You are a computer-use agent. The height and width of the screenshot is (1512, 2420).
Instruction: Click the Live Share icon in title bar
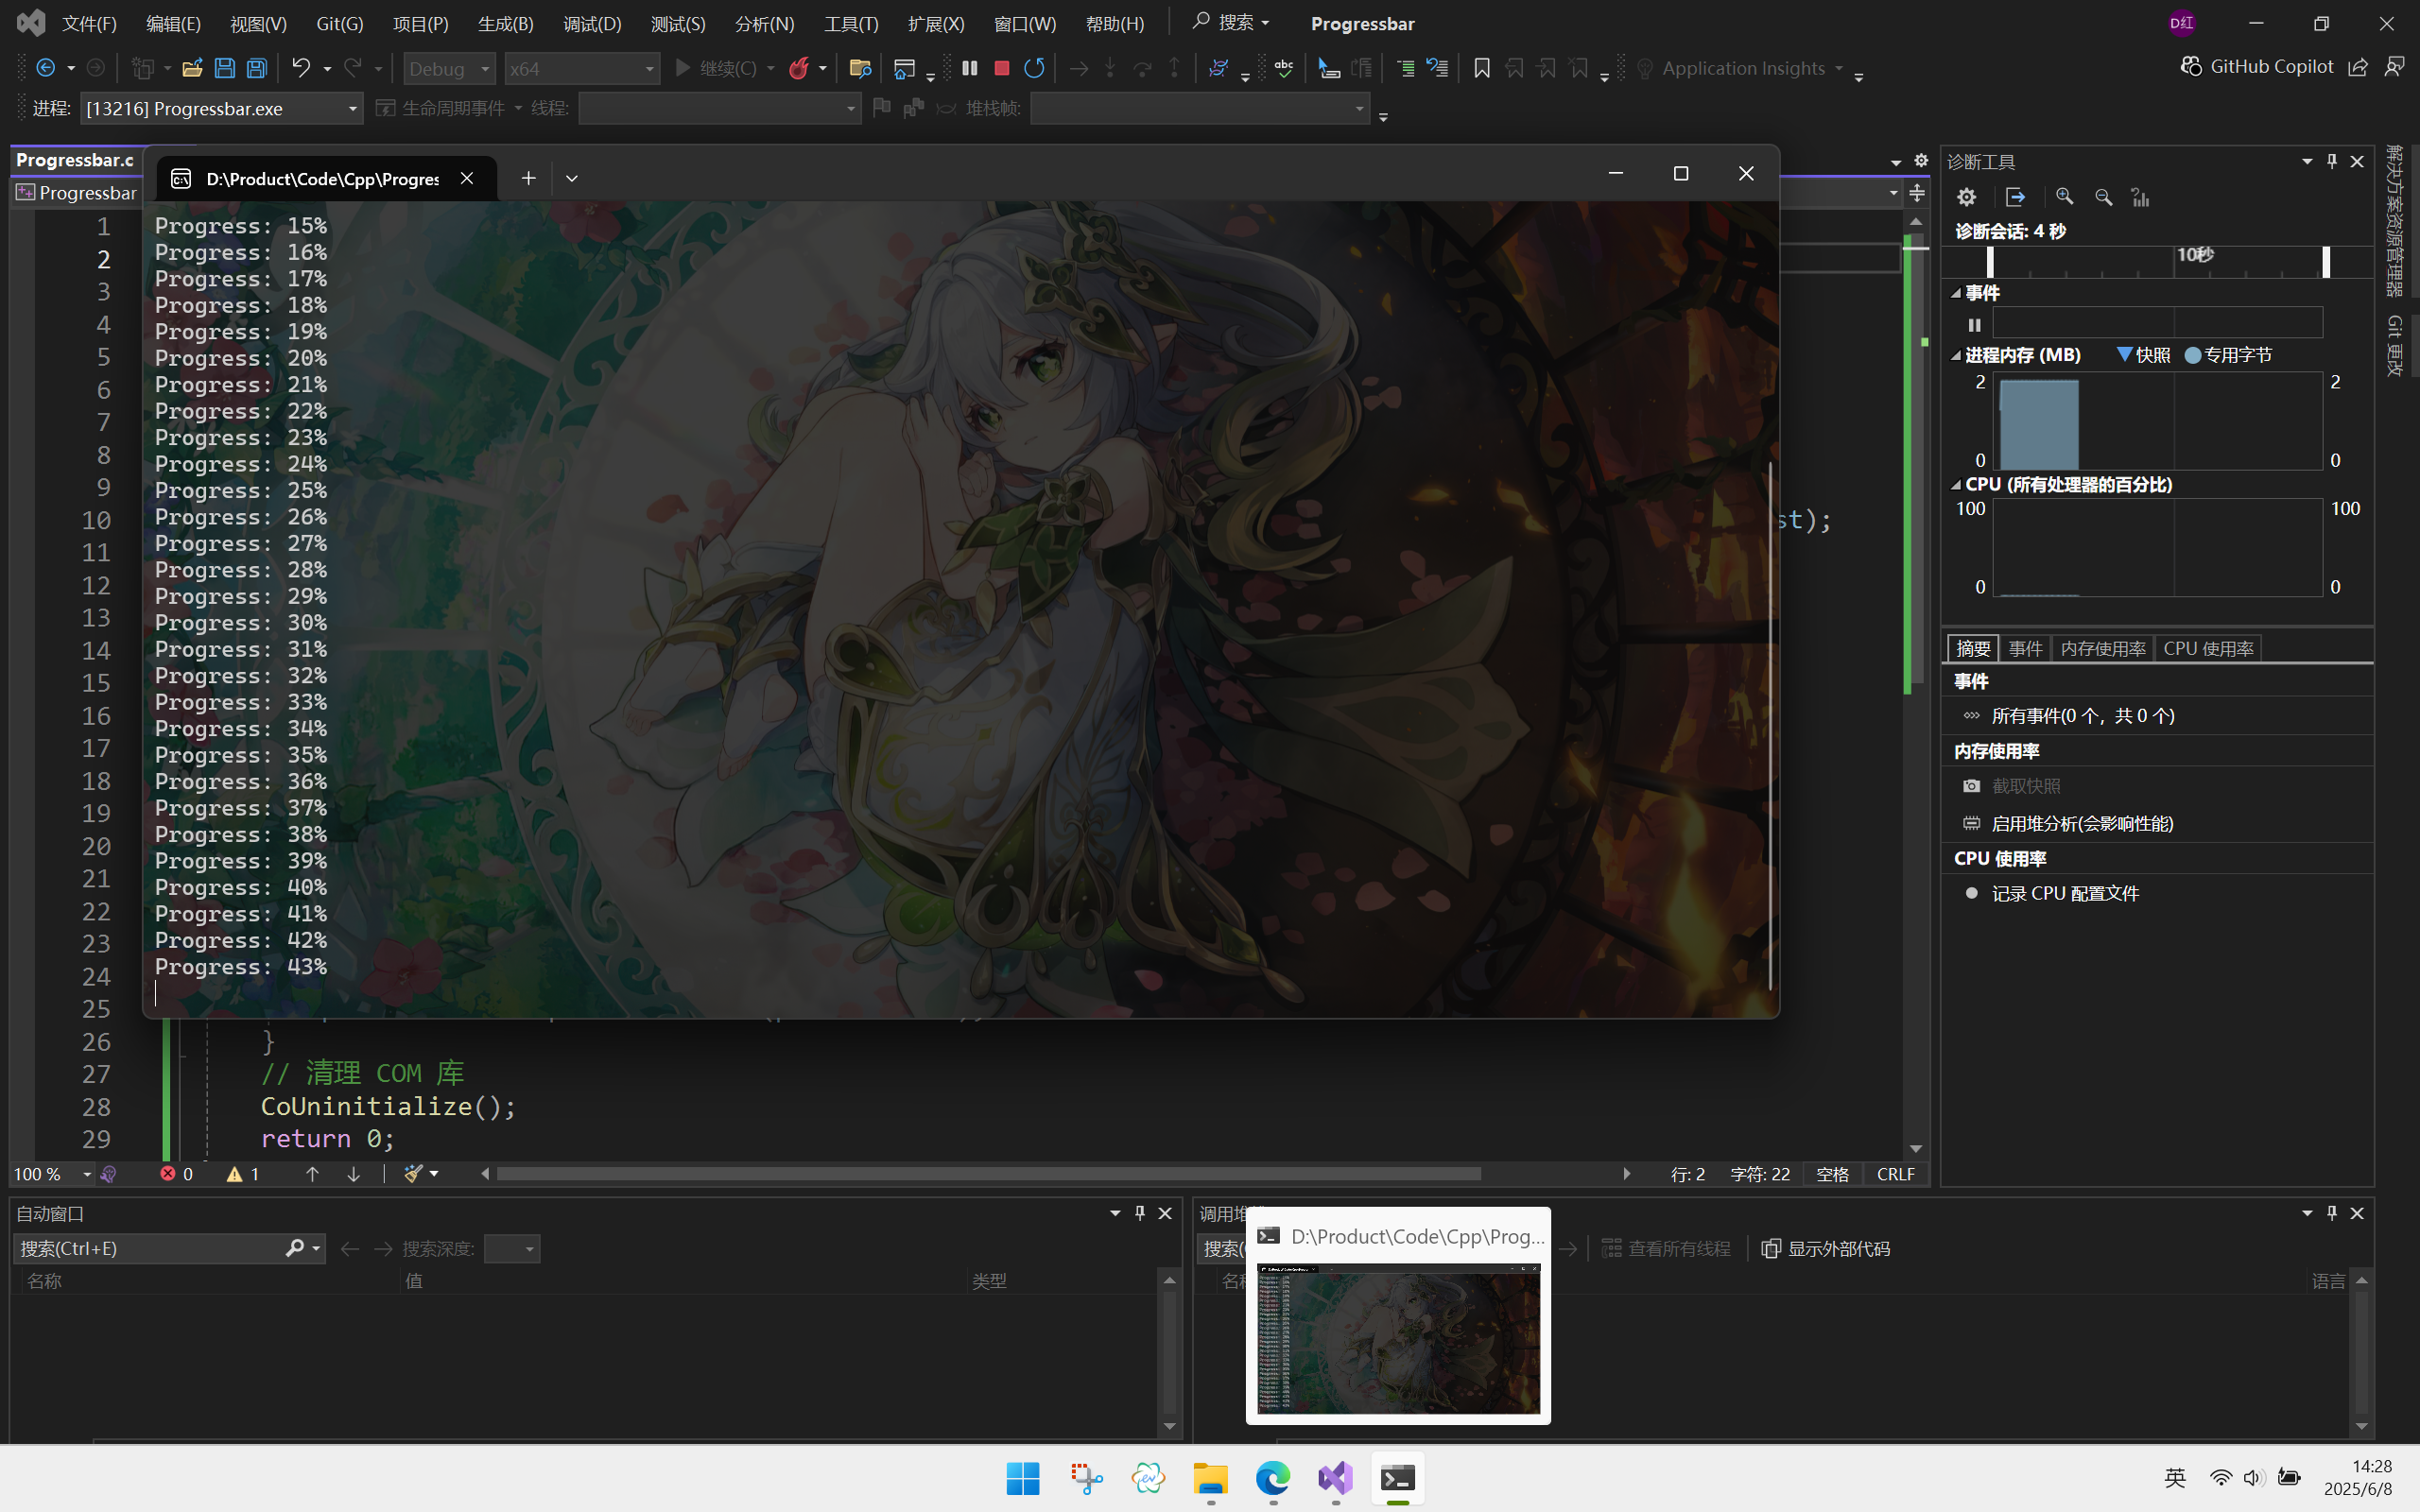click(2358, 67)
